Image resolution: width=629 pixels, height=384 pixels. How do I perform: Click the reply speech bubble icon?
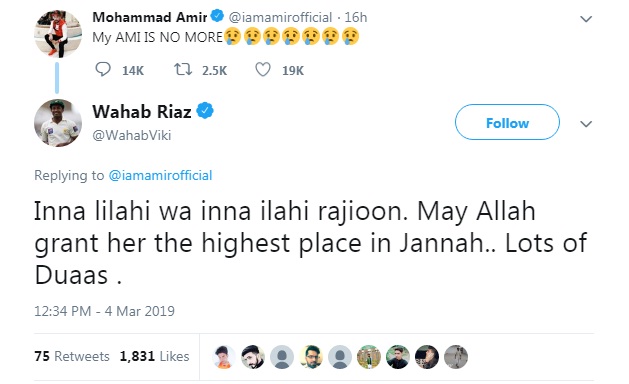[103, 69]
